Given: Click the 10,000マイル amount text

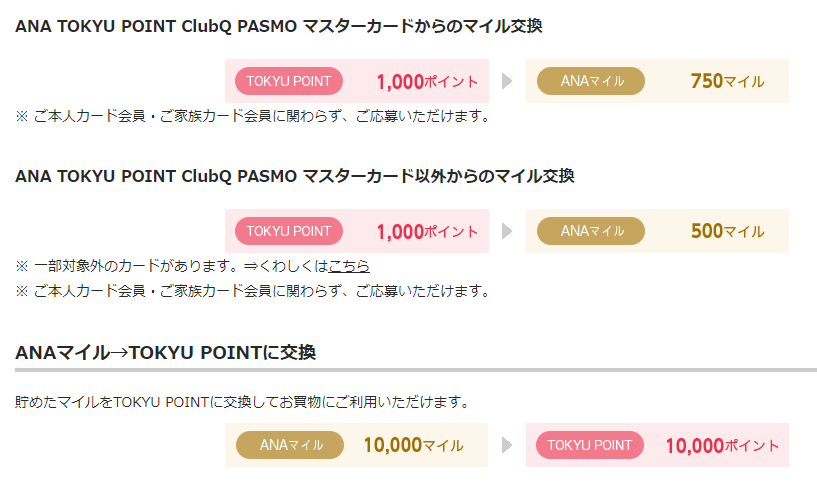Looking at the screenshot, I should coord(413,445).
